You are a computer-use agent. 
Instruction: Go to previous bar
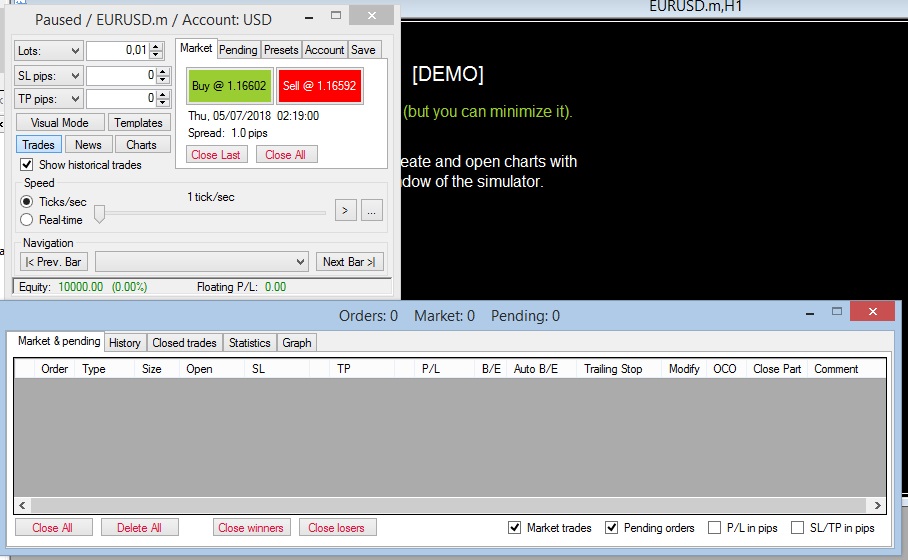[x=53, y=262]
